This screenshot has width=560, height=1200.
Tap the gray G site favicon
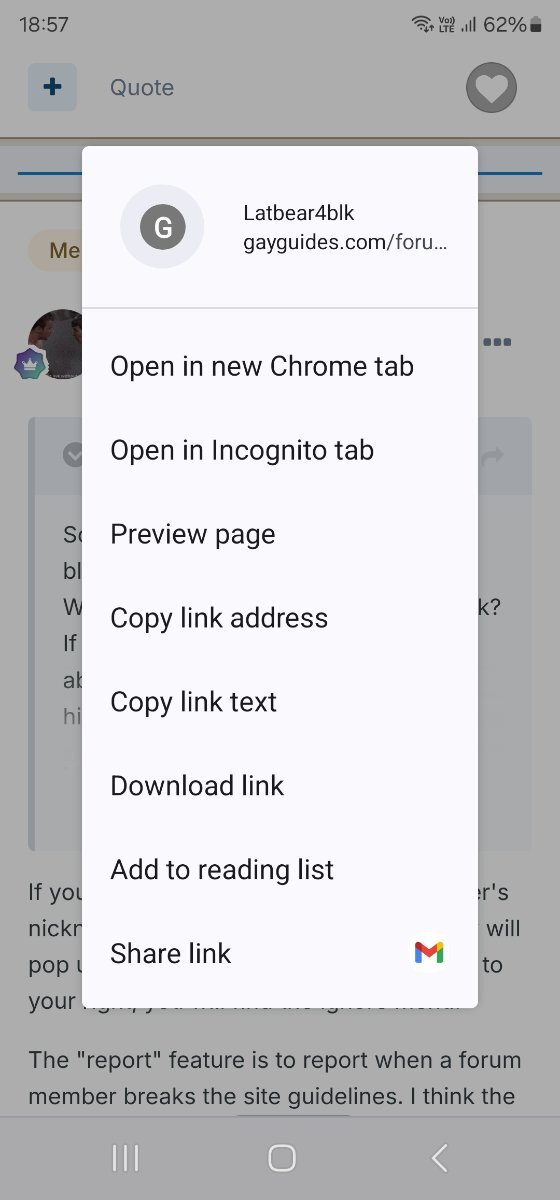(x=162, y=227)
